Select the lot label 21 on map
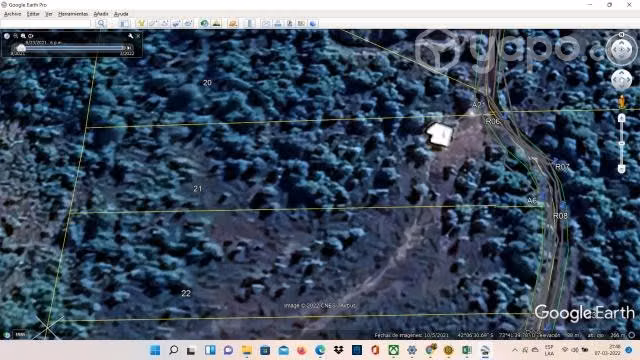The image size is (640, 360). 198,189
